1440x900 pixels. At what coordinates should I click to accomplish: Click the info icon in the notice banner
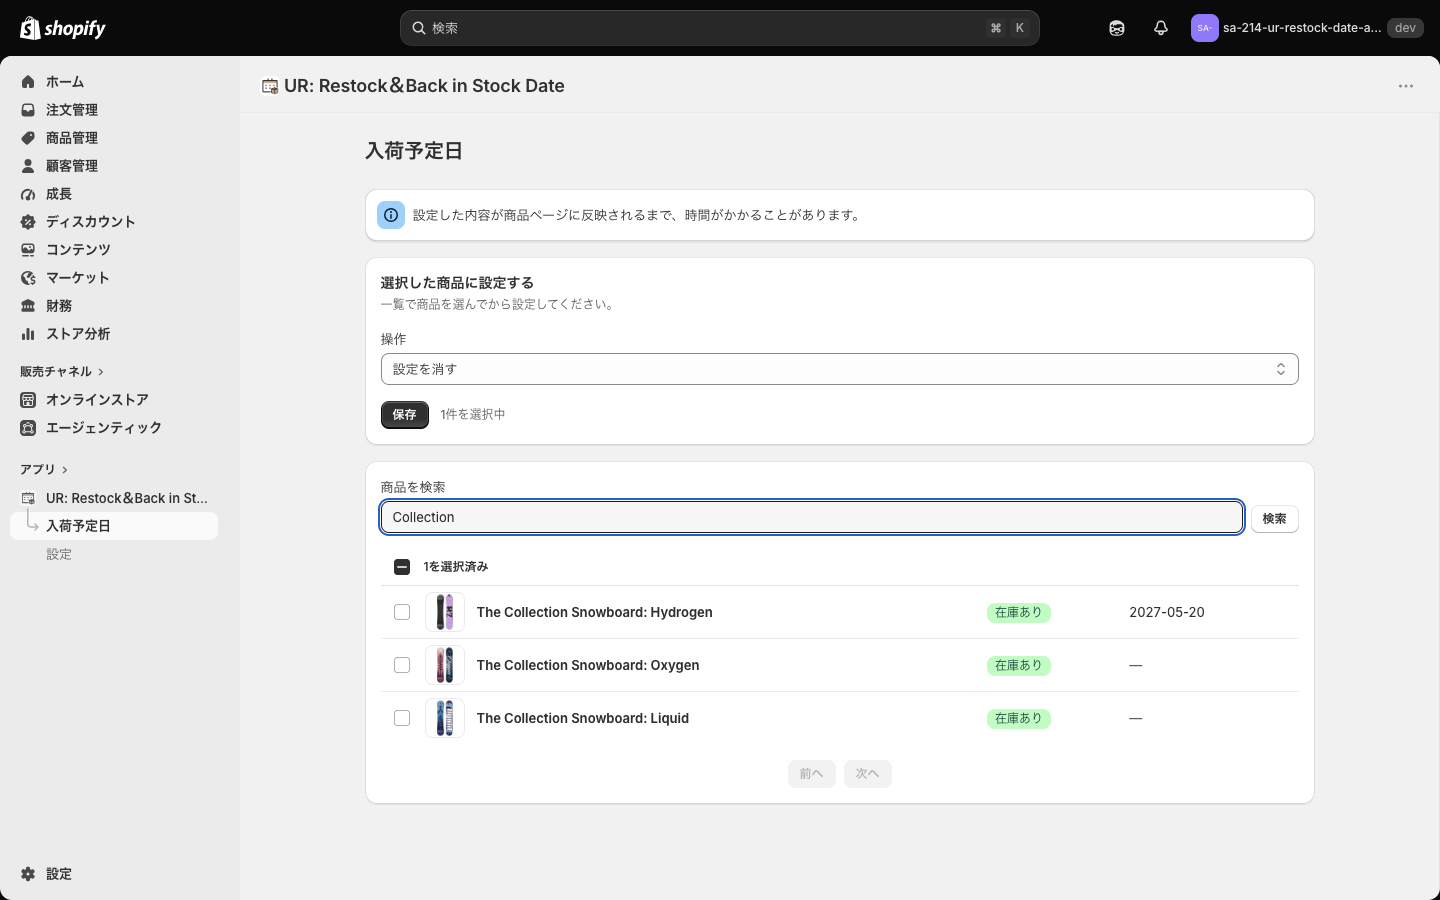pos(391,215)
